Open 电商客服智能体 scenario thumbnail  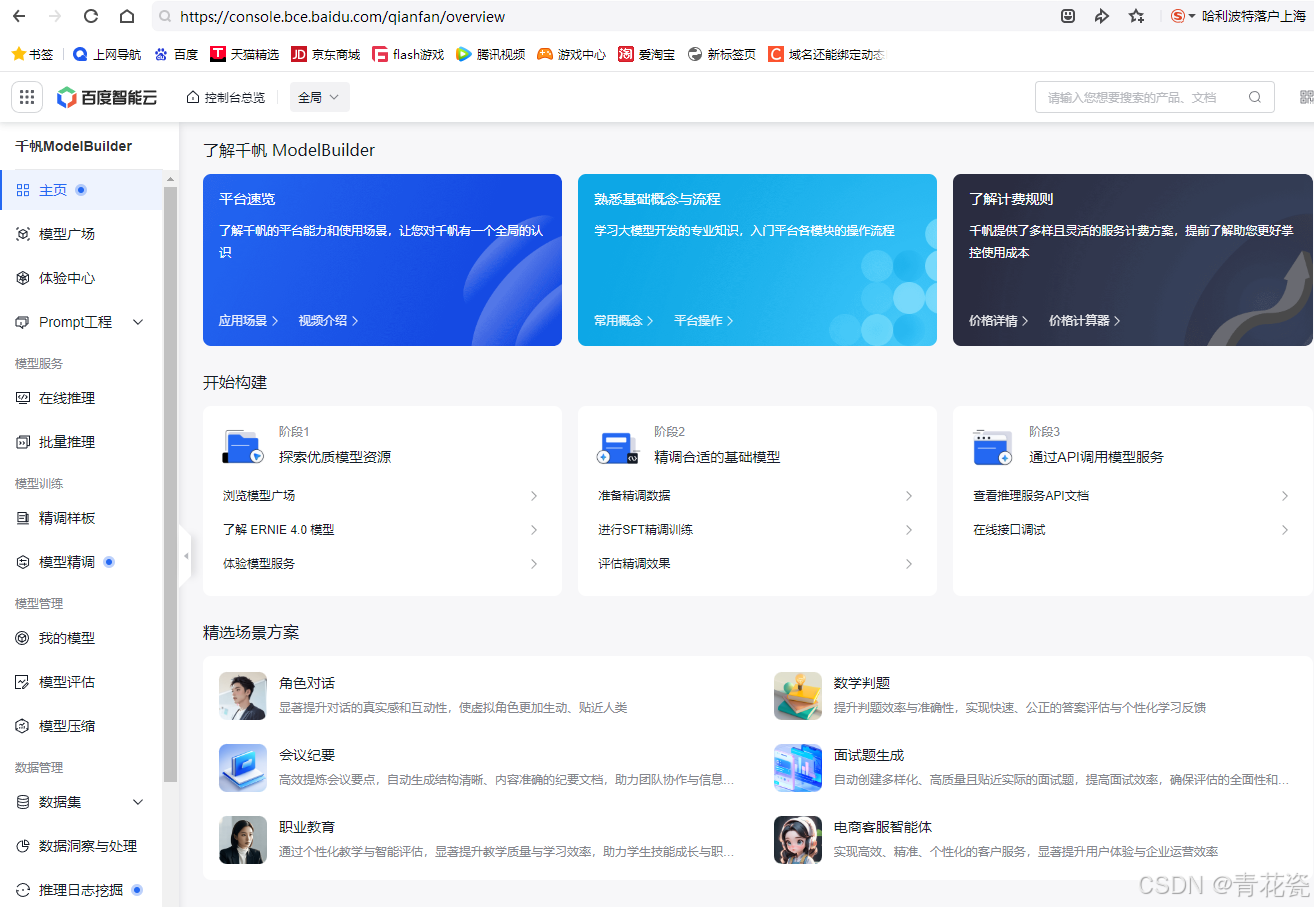pos(798,840)
